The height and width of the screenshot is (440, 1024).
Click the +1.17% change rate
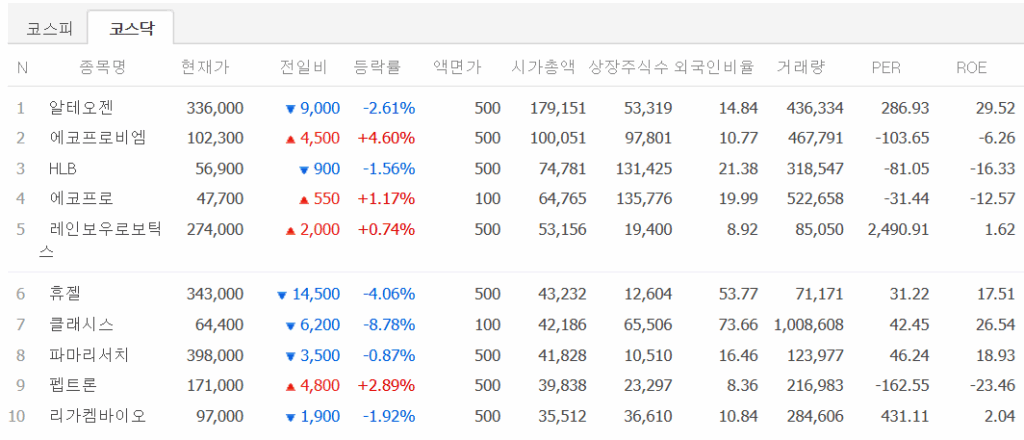pos(387,199)
